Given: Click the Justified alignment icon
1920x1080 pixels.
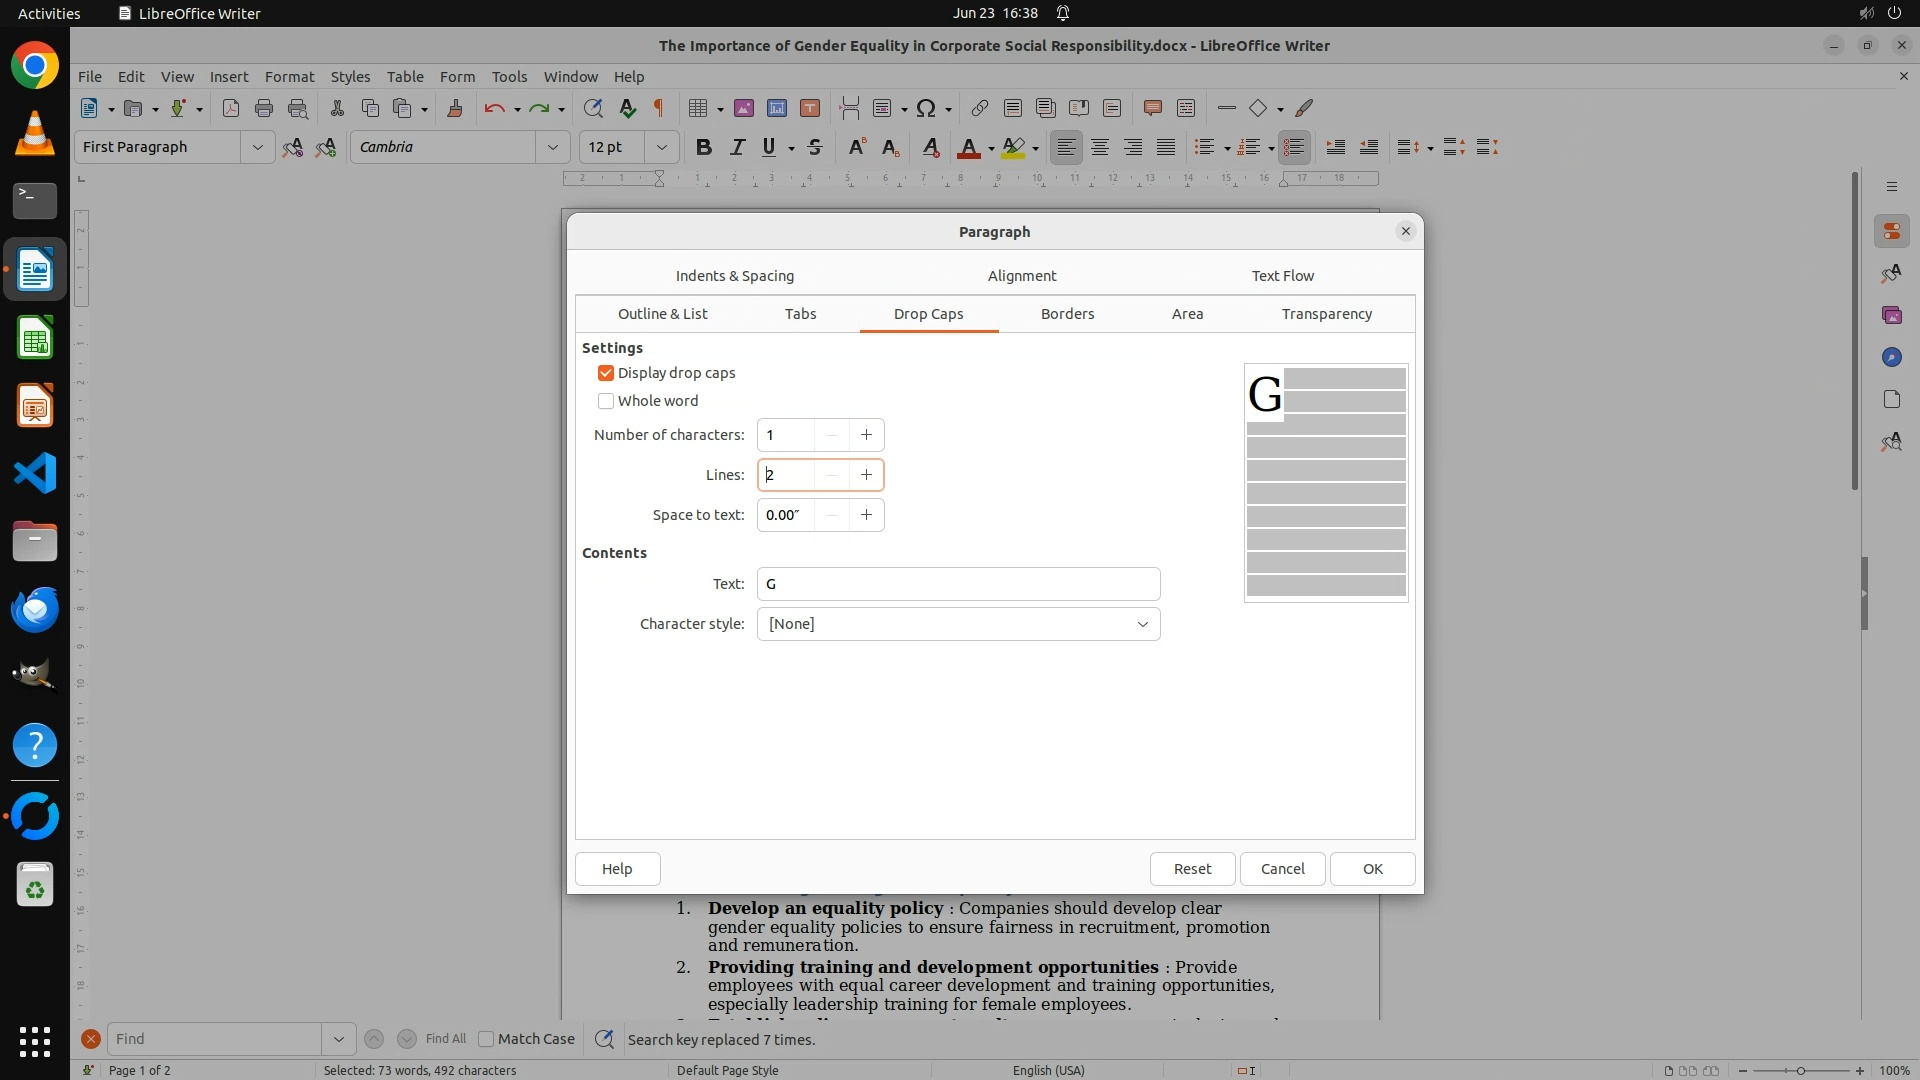Looking at the screenshot, I should point(1166,147).
